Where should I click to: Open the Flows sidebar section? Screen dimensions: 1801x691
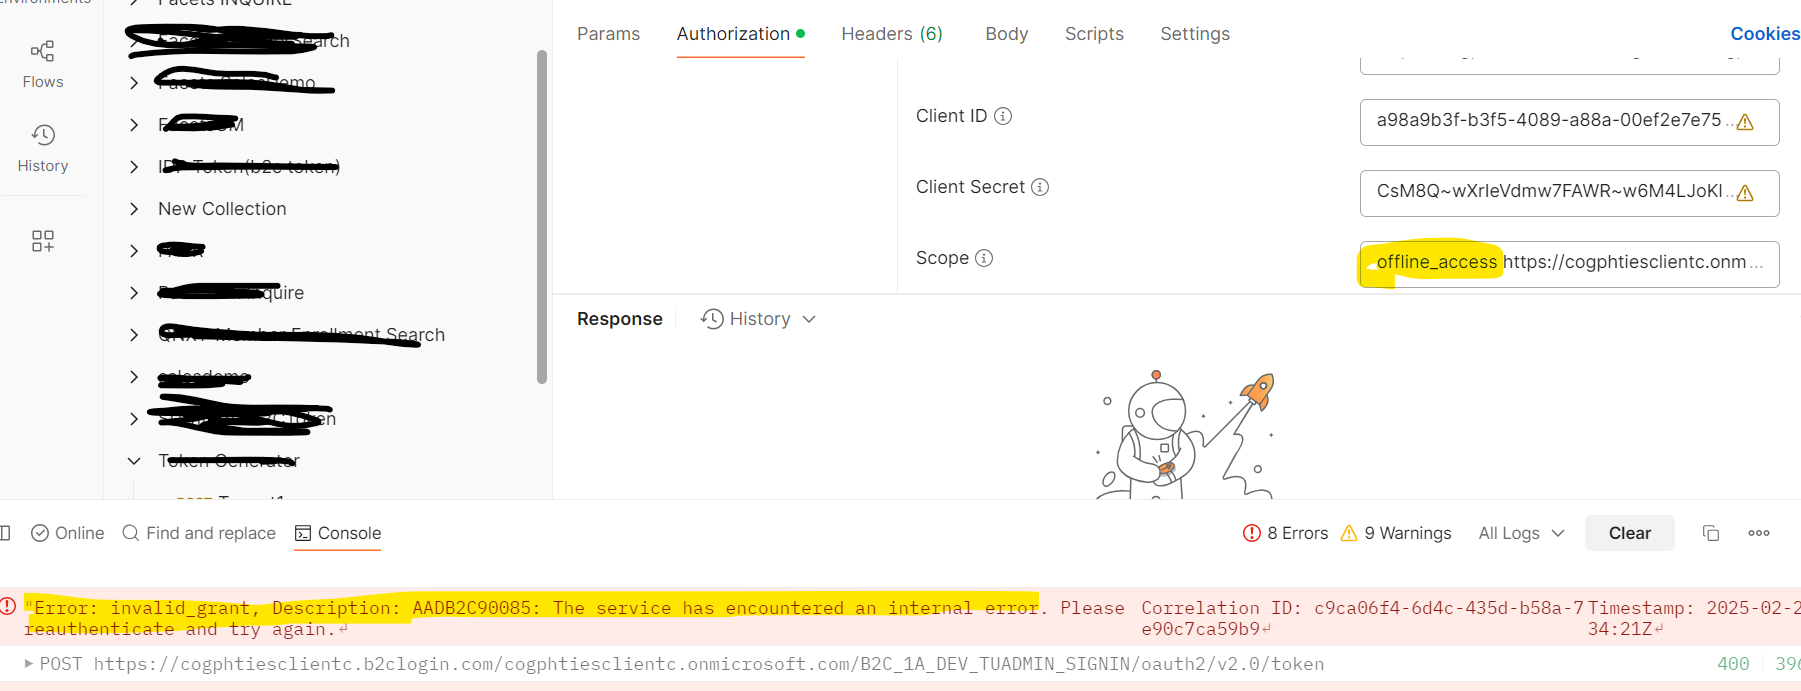pos(42,64)
